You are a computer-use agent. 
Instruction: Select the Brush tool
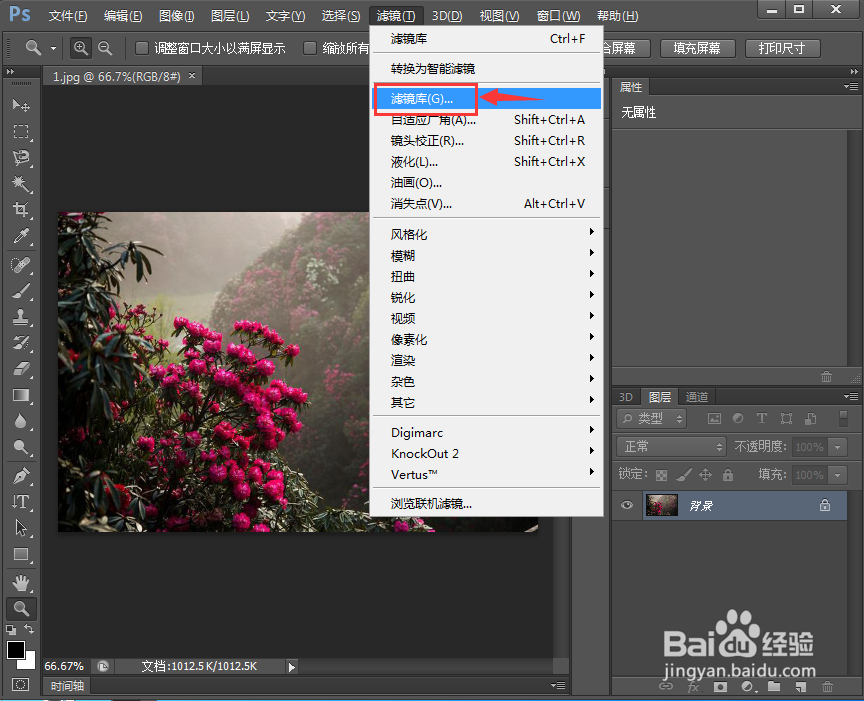pos(21,291)
